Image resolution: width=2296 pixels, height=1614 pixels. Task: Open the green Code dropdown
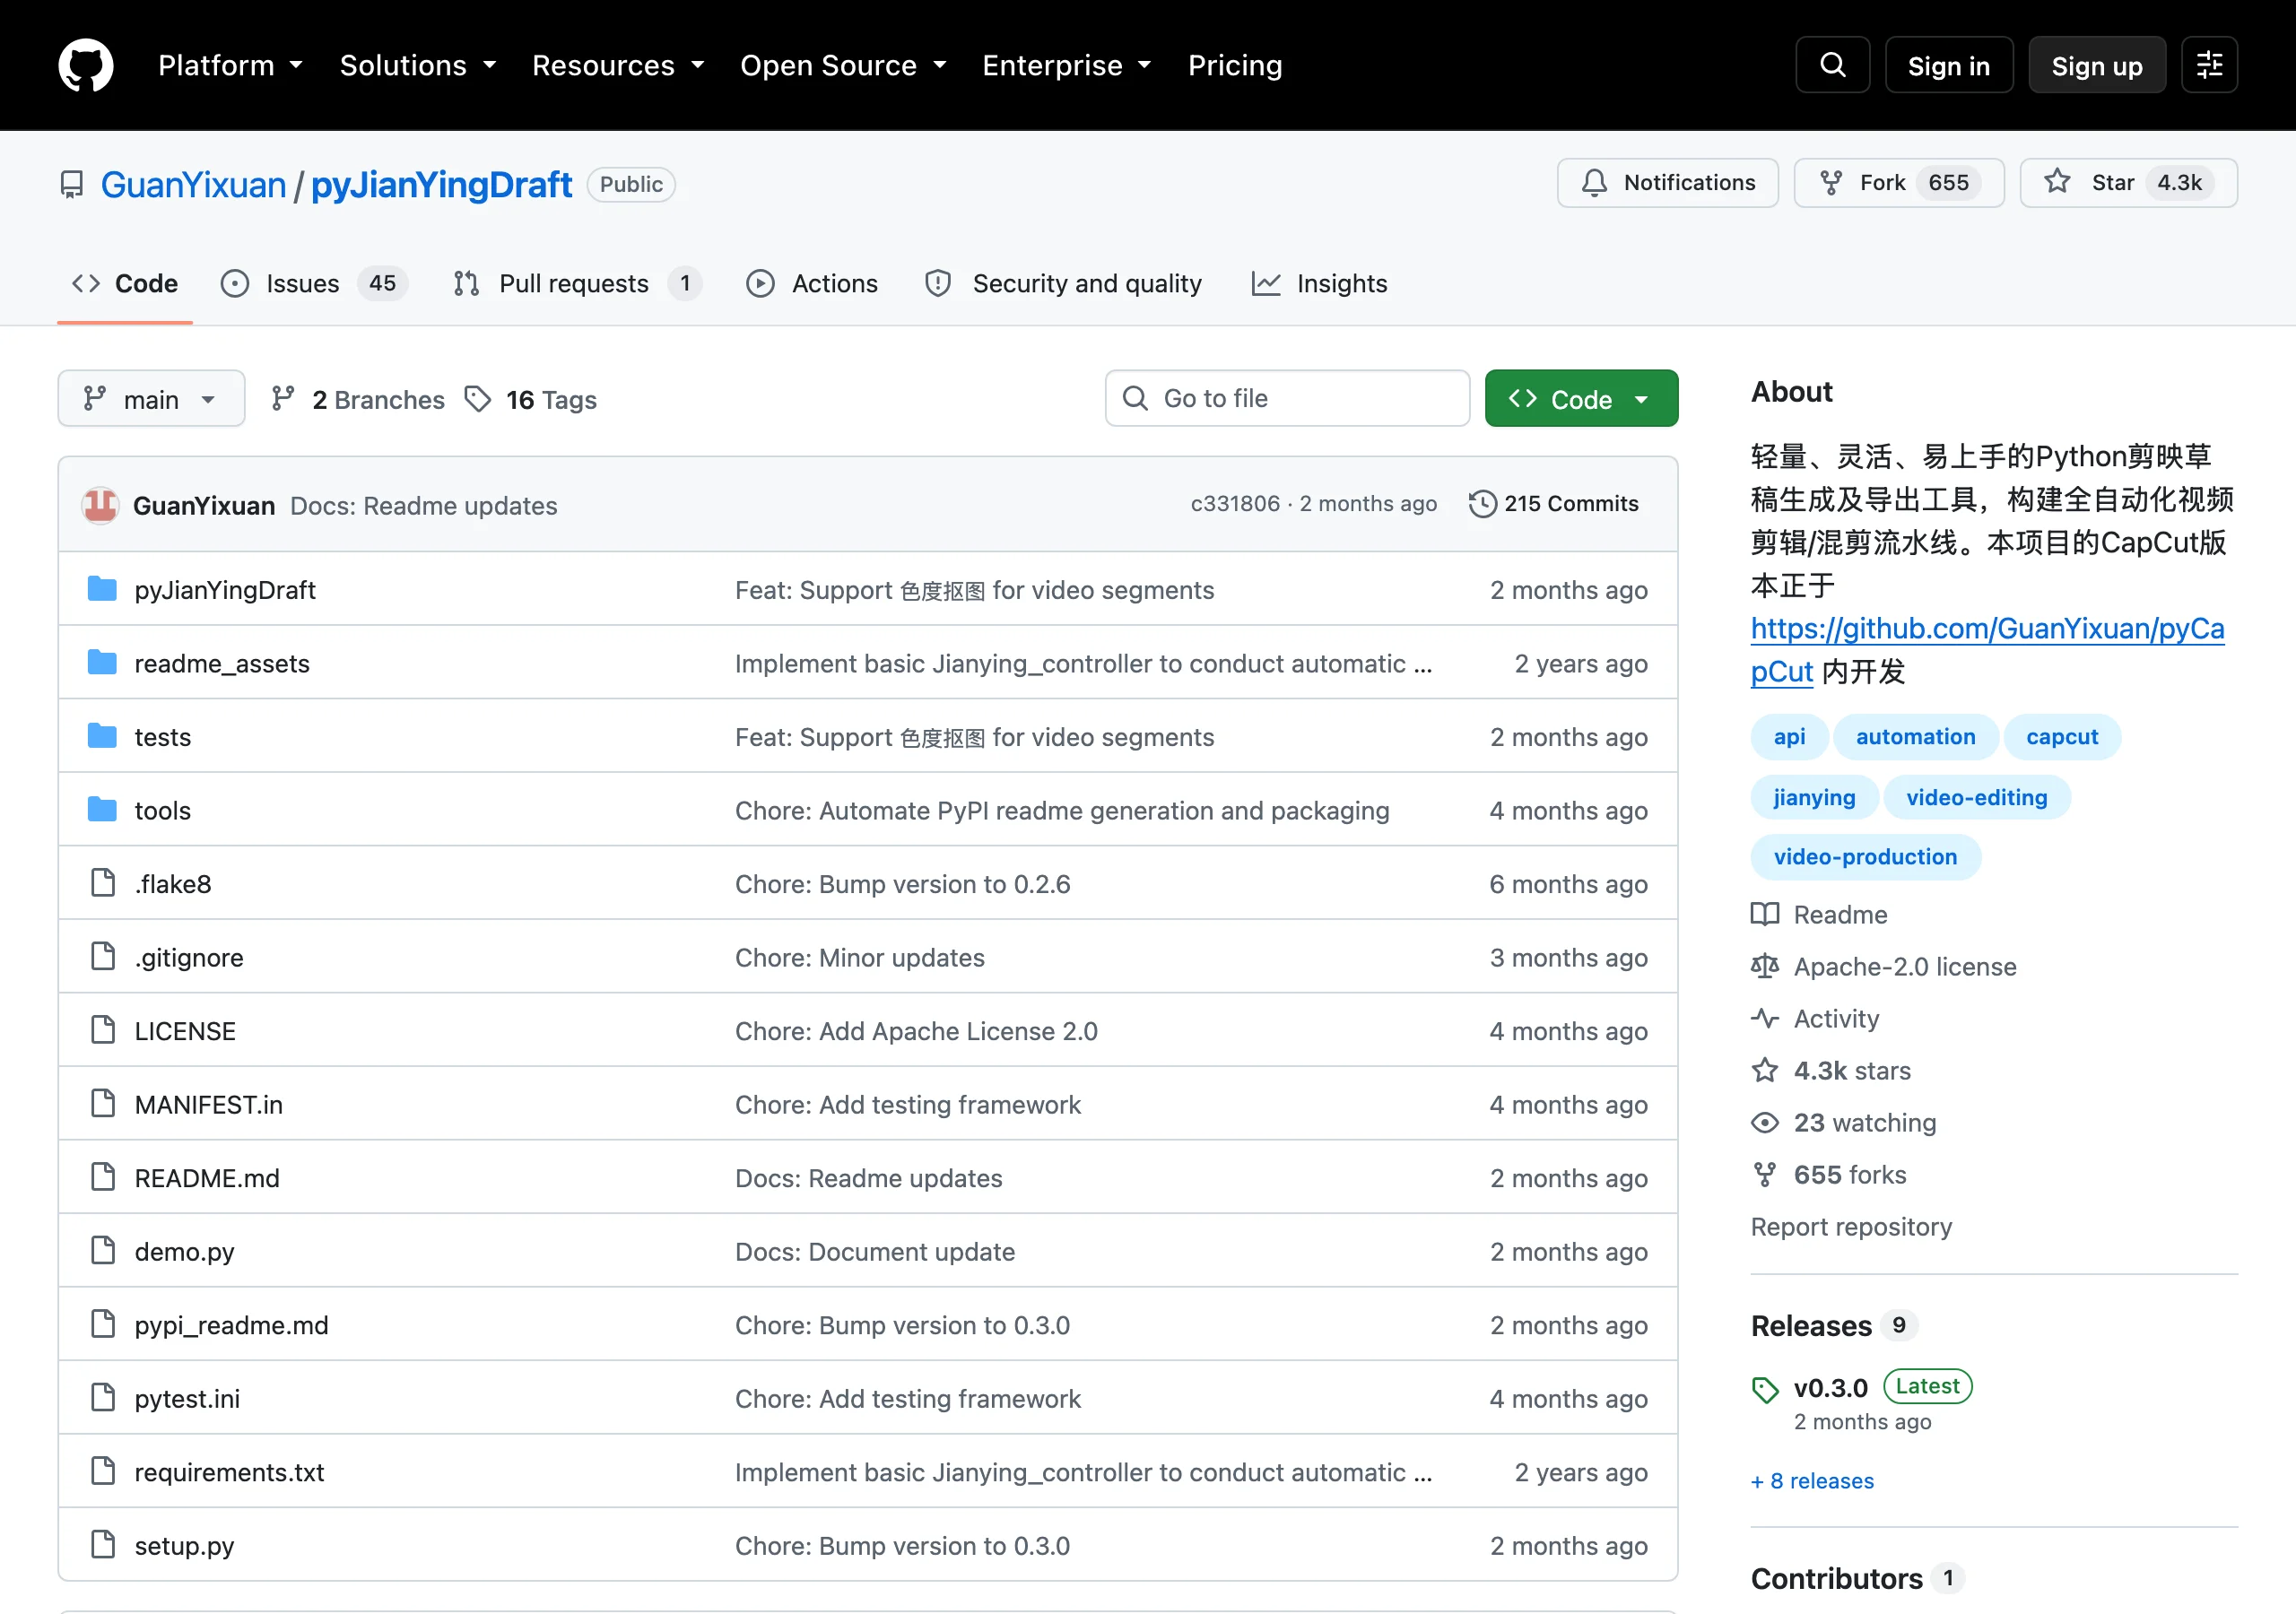pyautogui.click(x=1581, y=399)
